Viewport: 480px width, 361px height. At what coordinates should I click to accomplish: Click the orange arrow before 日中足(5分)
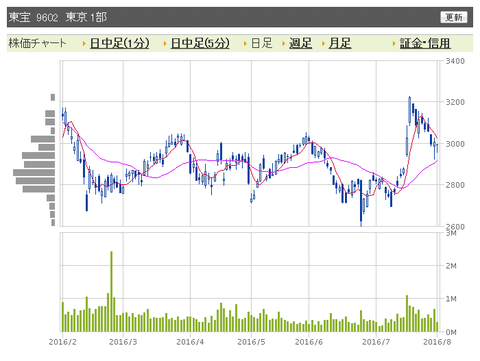point(165,44)
